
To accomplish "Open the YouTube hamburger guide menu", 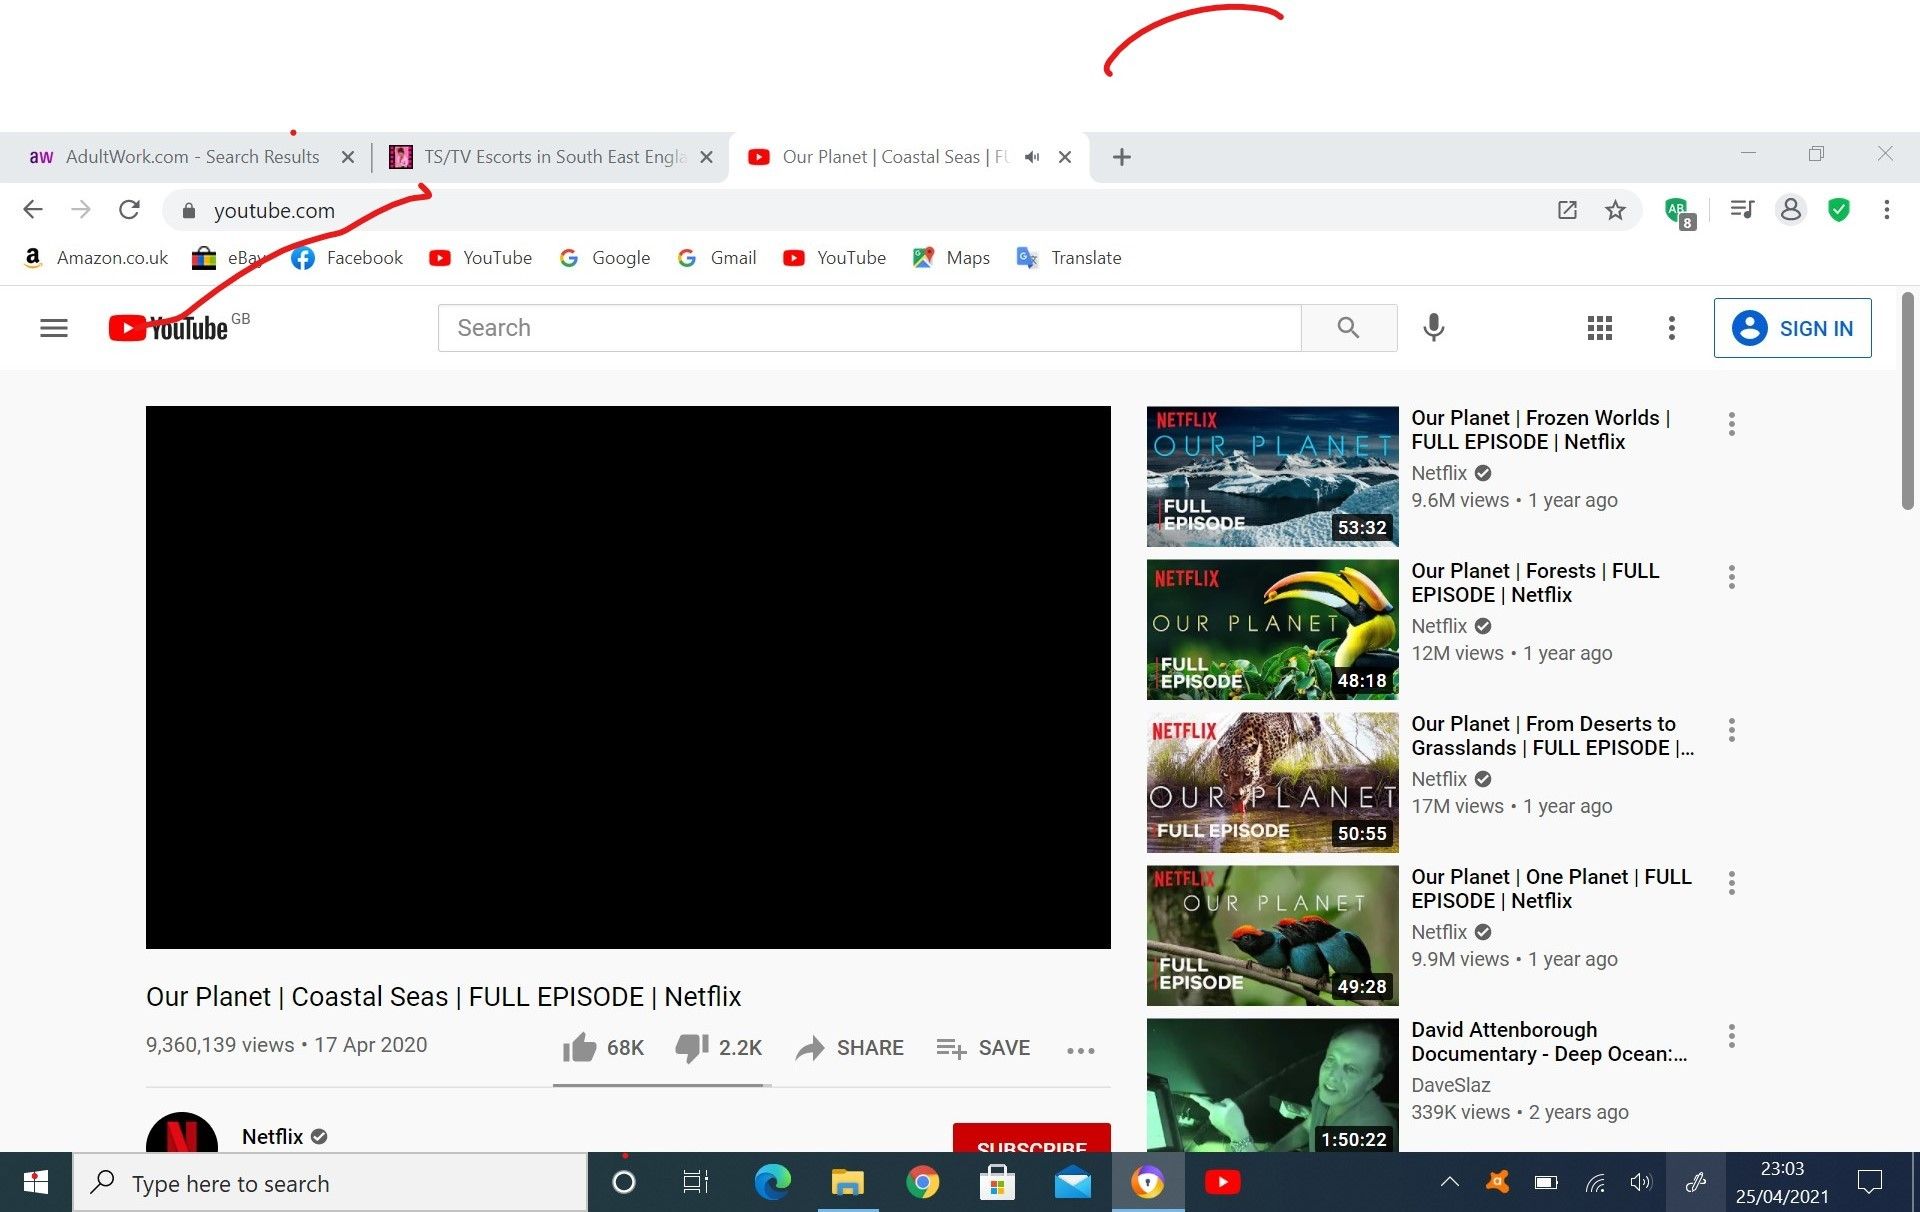I will (x=54, y=328).
